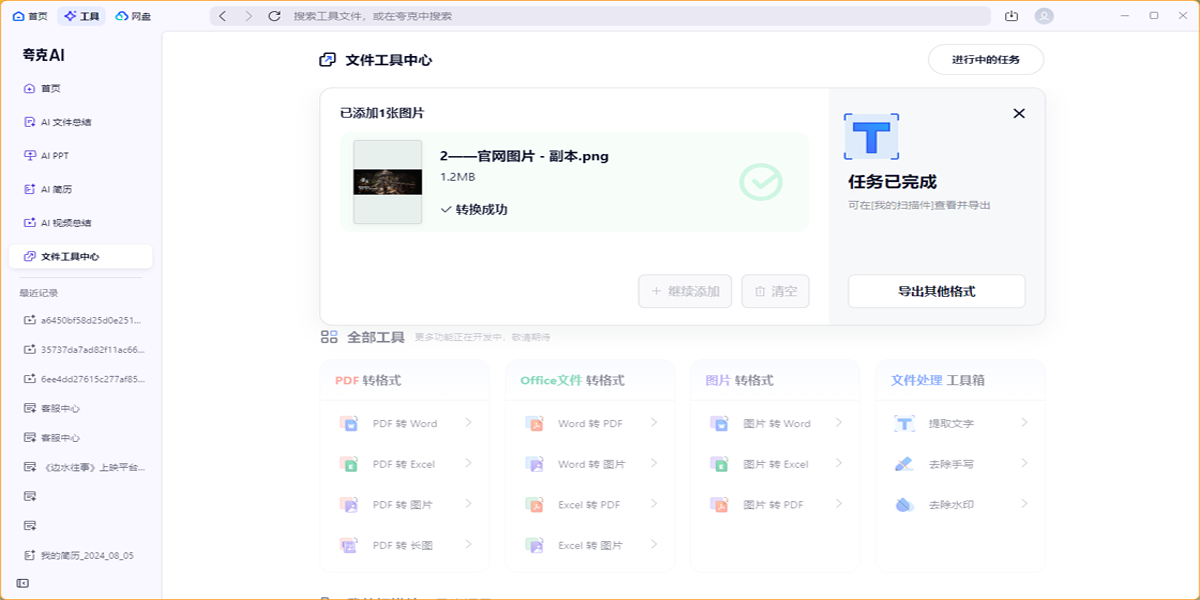Screen dimensions: 1200x600
Task: Open AI PPT from the sidebar
Action: point(60,155)
